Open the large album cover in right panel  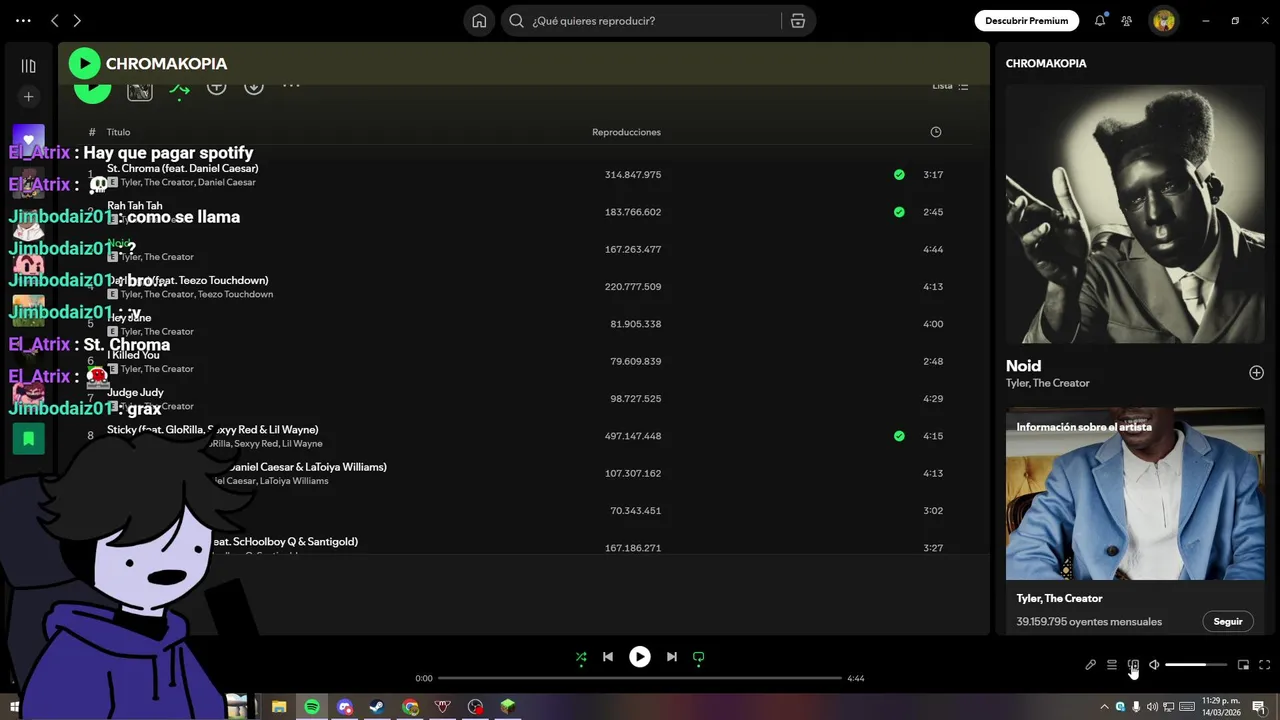[x=1135, y=214]
